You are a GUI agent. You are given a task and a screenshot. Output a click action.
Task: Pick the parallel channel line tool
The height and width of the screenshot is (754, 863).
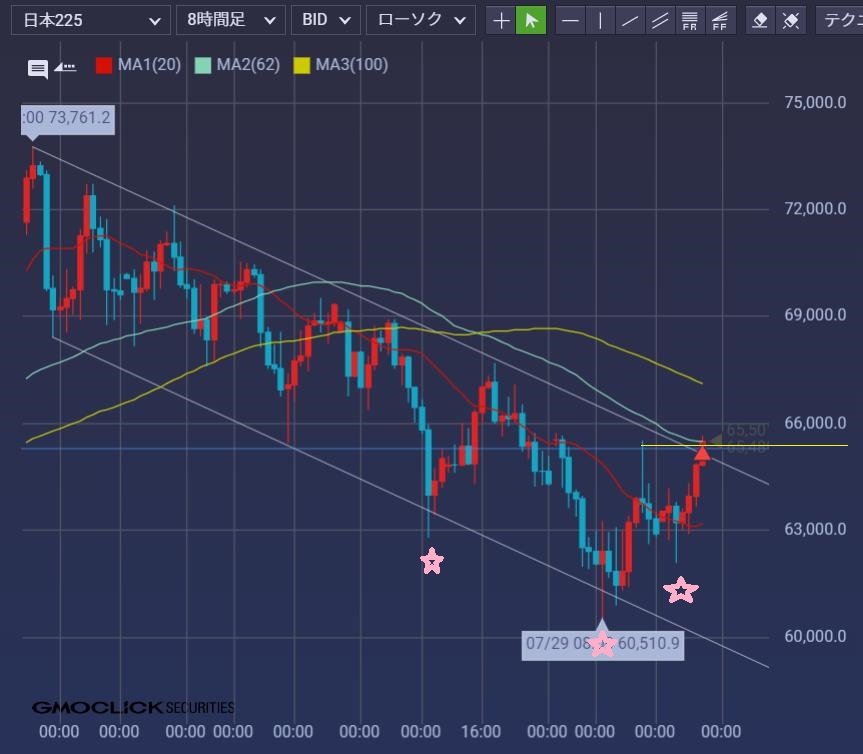(x=660, y=21)
